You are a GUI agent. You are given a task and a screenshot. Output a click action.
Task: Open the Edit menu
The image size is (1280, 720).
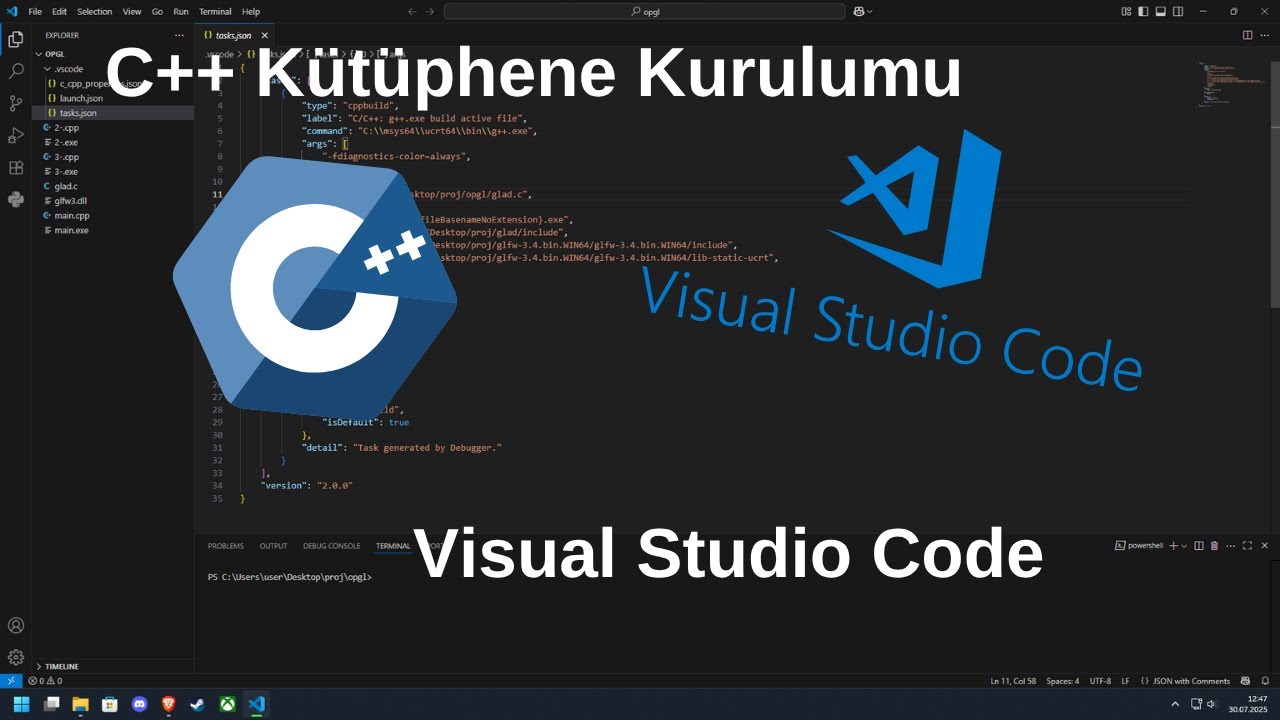click(59, 11)
